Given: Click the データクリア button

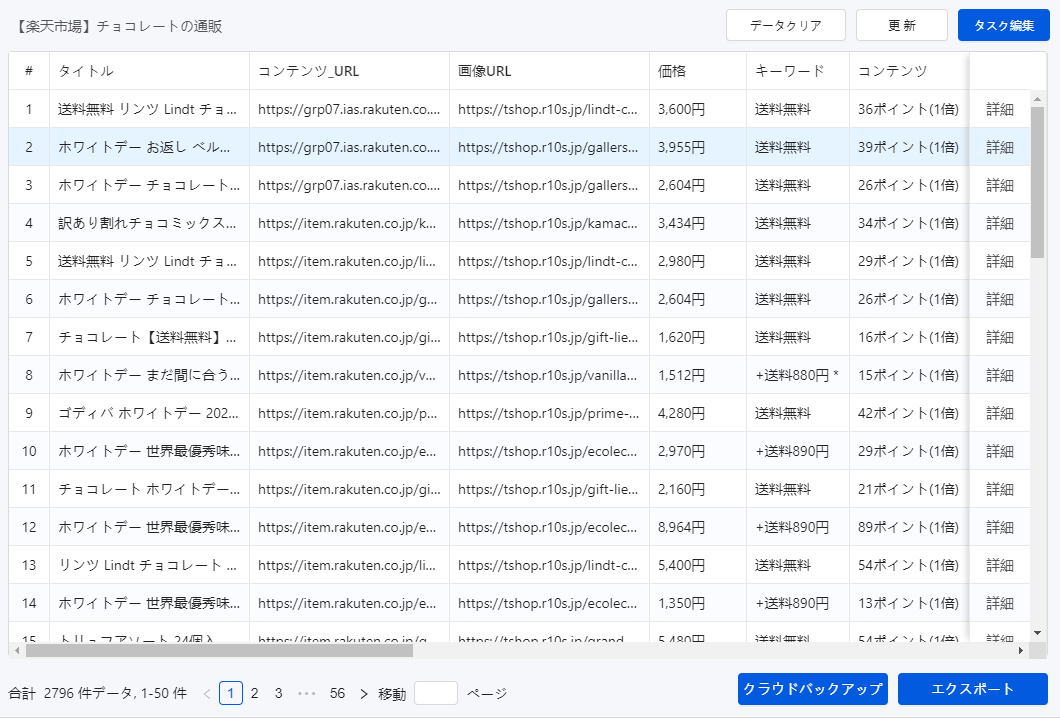Looking at the screenshot, I should click(786, 25).
